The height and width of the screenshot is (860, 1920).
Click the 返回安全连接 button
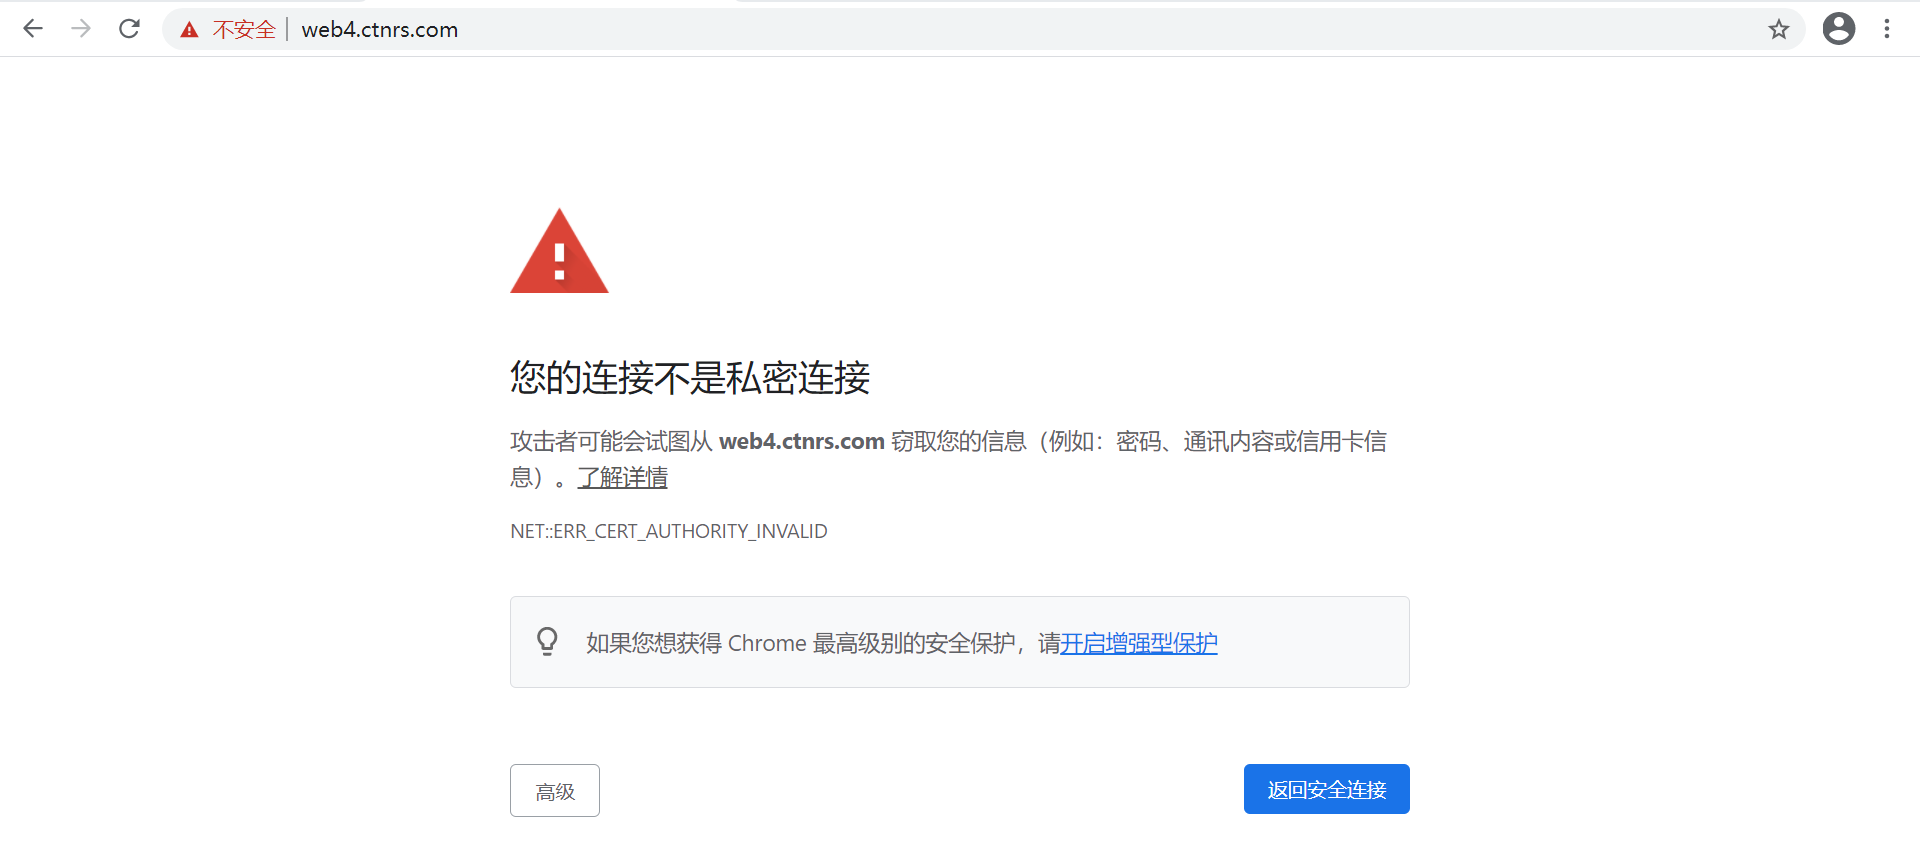pos(1326,789)
